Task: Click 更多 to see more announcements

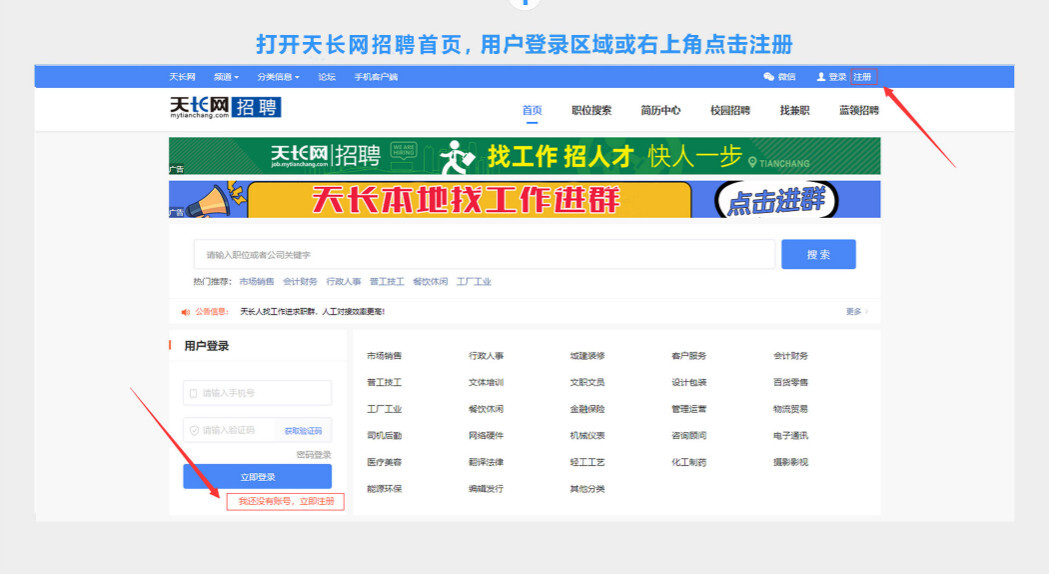Action: (856, 312)
